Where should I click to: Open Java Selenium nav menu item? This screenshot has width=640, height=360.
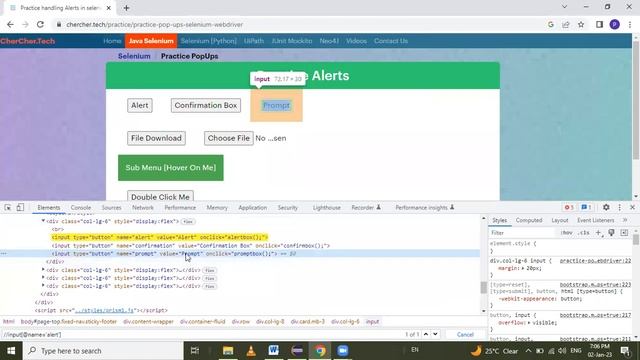click(x=151, y=41)
